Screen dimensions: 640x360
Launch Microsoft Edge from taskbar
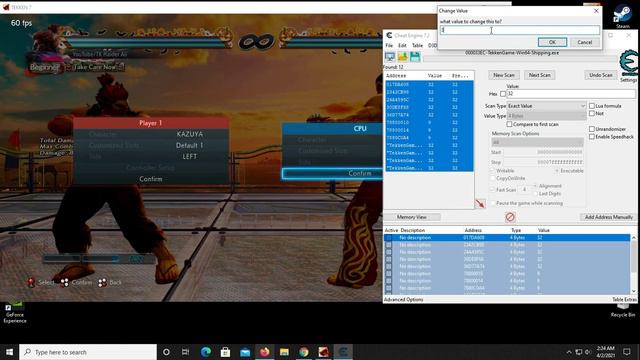click(206, 352)
